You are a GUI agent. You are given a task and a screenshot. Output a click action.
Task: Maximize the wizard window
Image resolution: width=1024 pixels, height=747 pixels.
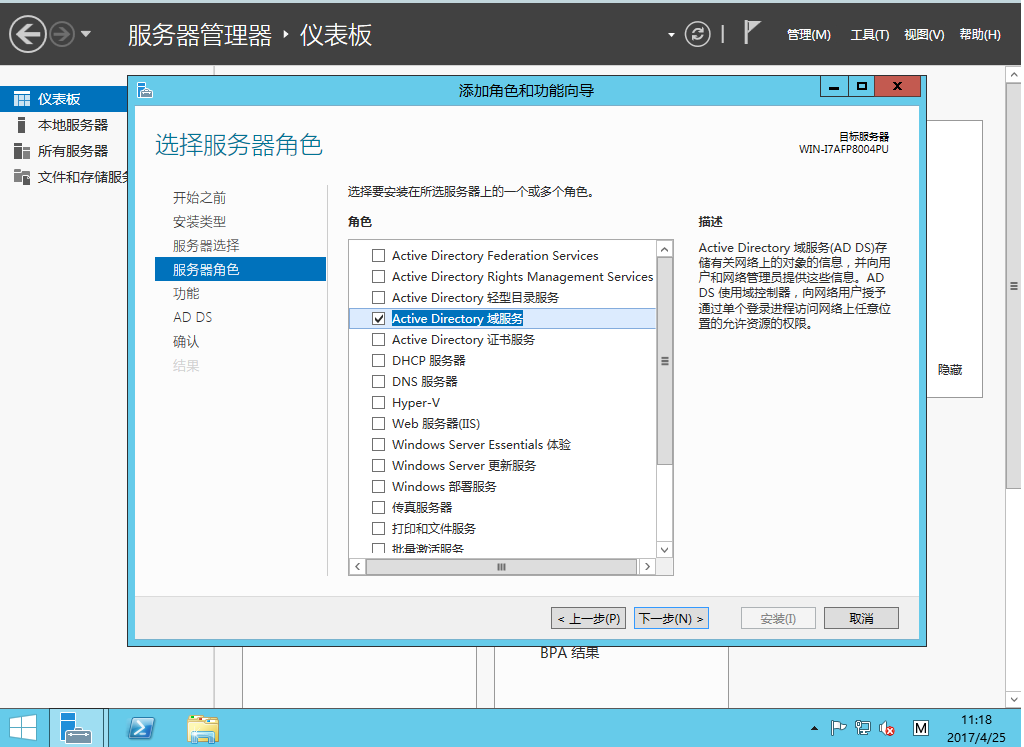click(x=861, y=87)
